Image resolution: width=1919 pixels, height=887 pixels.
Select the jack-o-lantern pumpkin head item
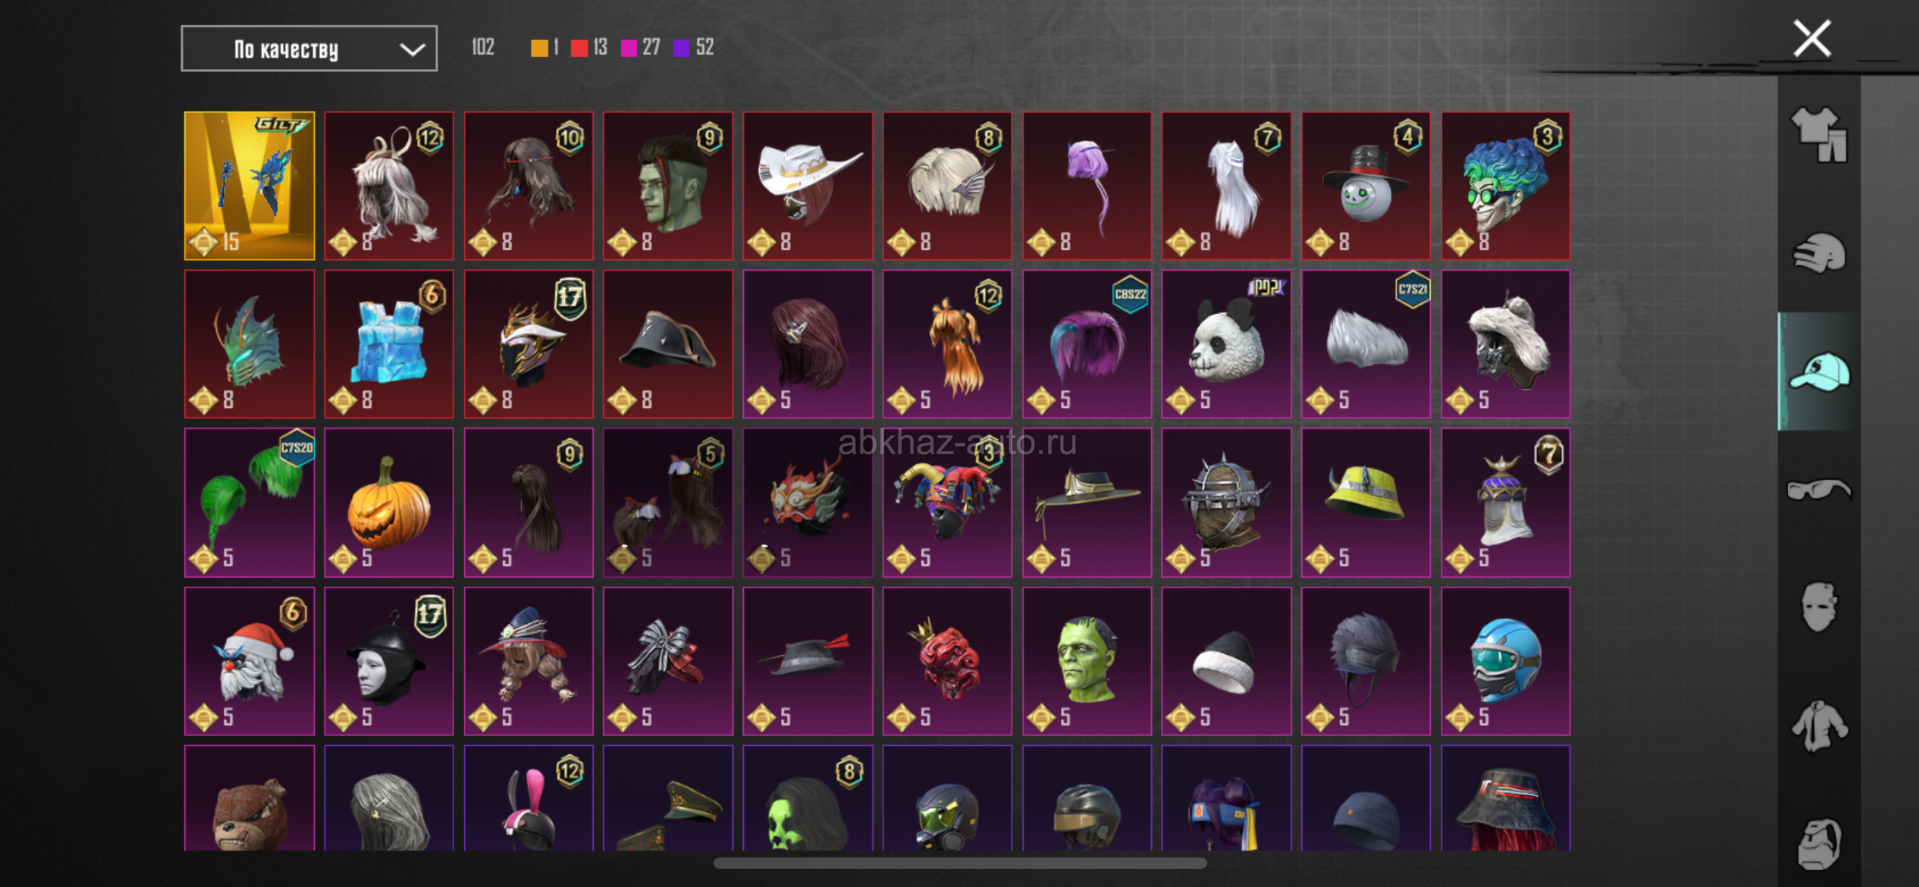[x=389, y=503]
